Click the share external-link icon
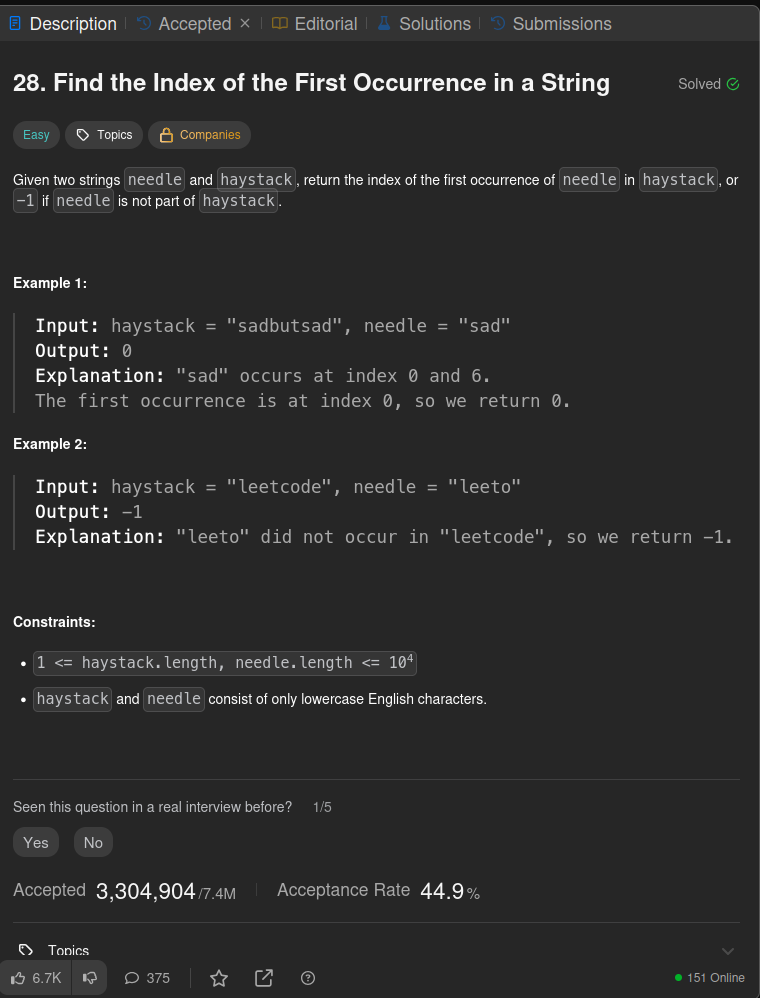This screenshot has height=998, width=760. 264,978
